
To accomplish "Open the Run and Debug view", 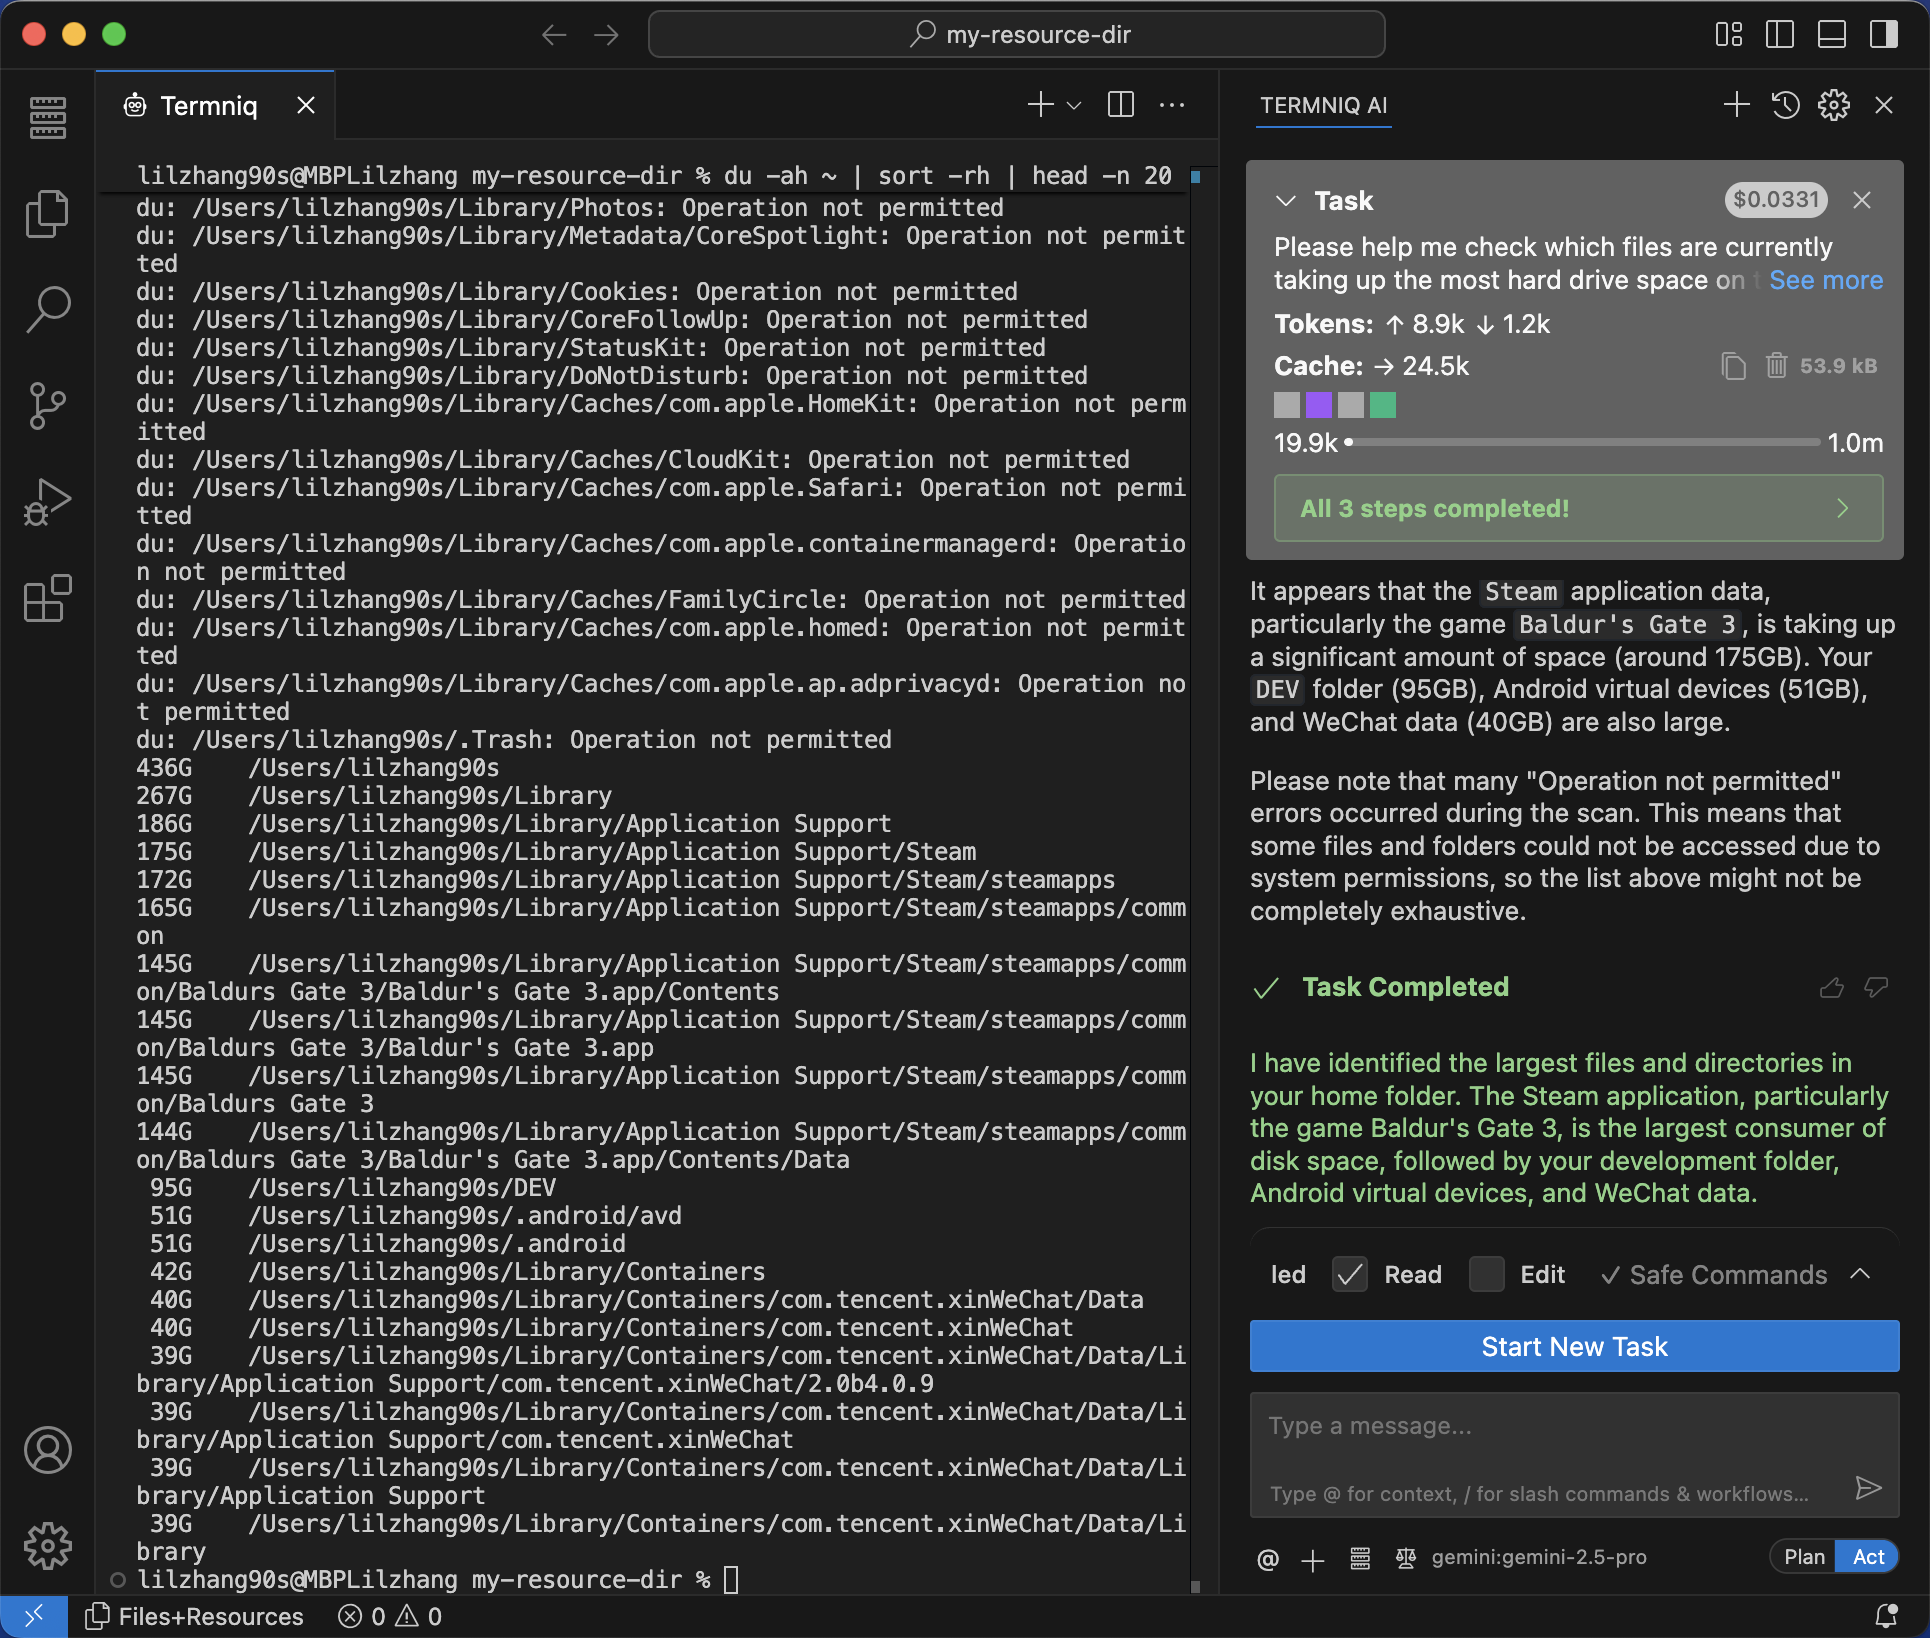I will (47, 502).
